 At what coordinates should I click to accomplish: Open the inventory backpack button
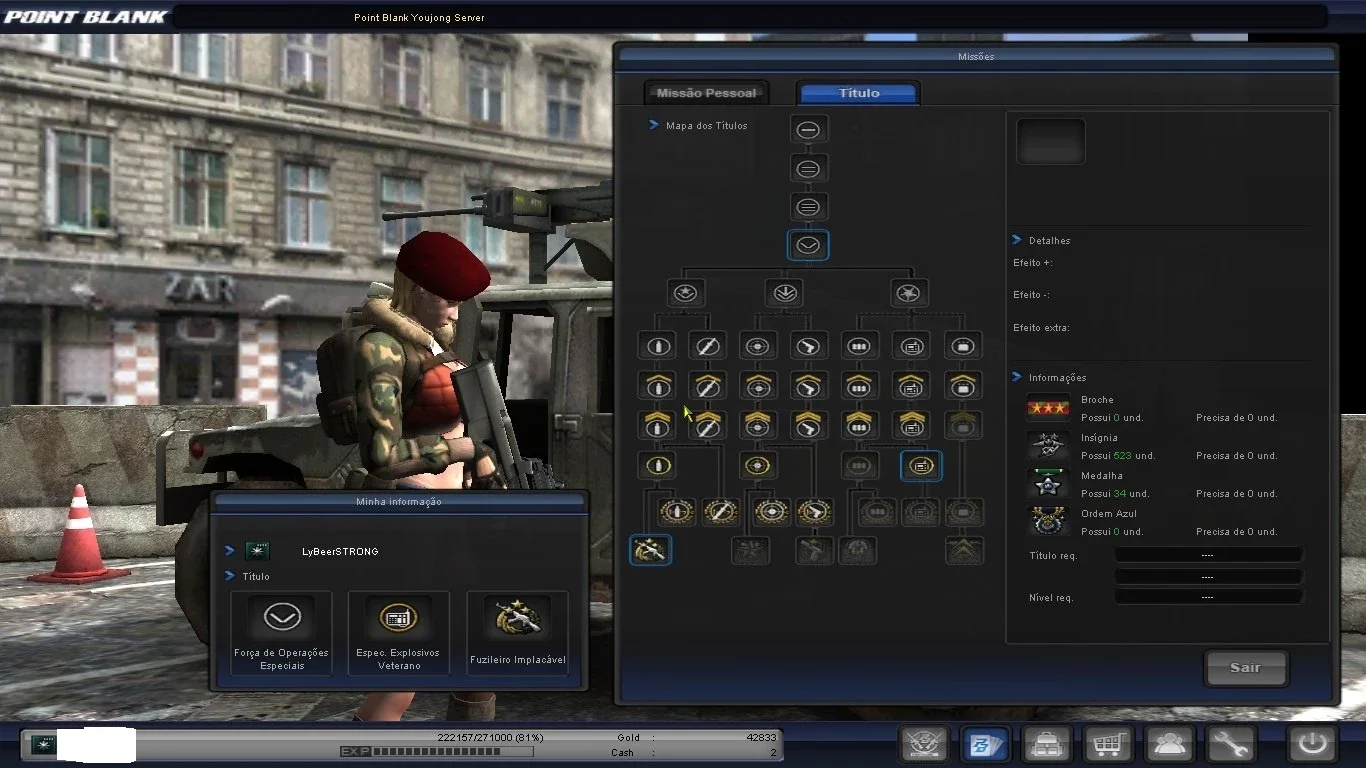pos(1047,744)
